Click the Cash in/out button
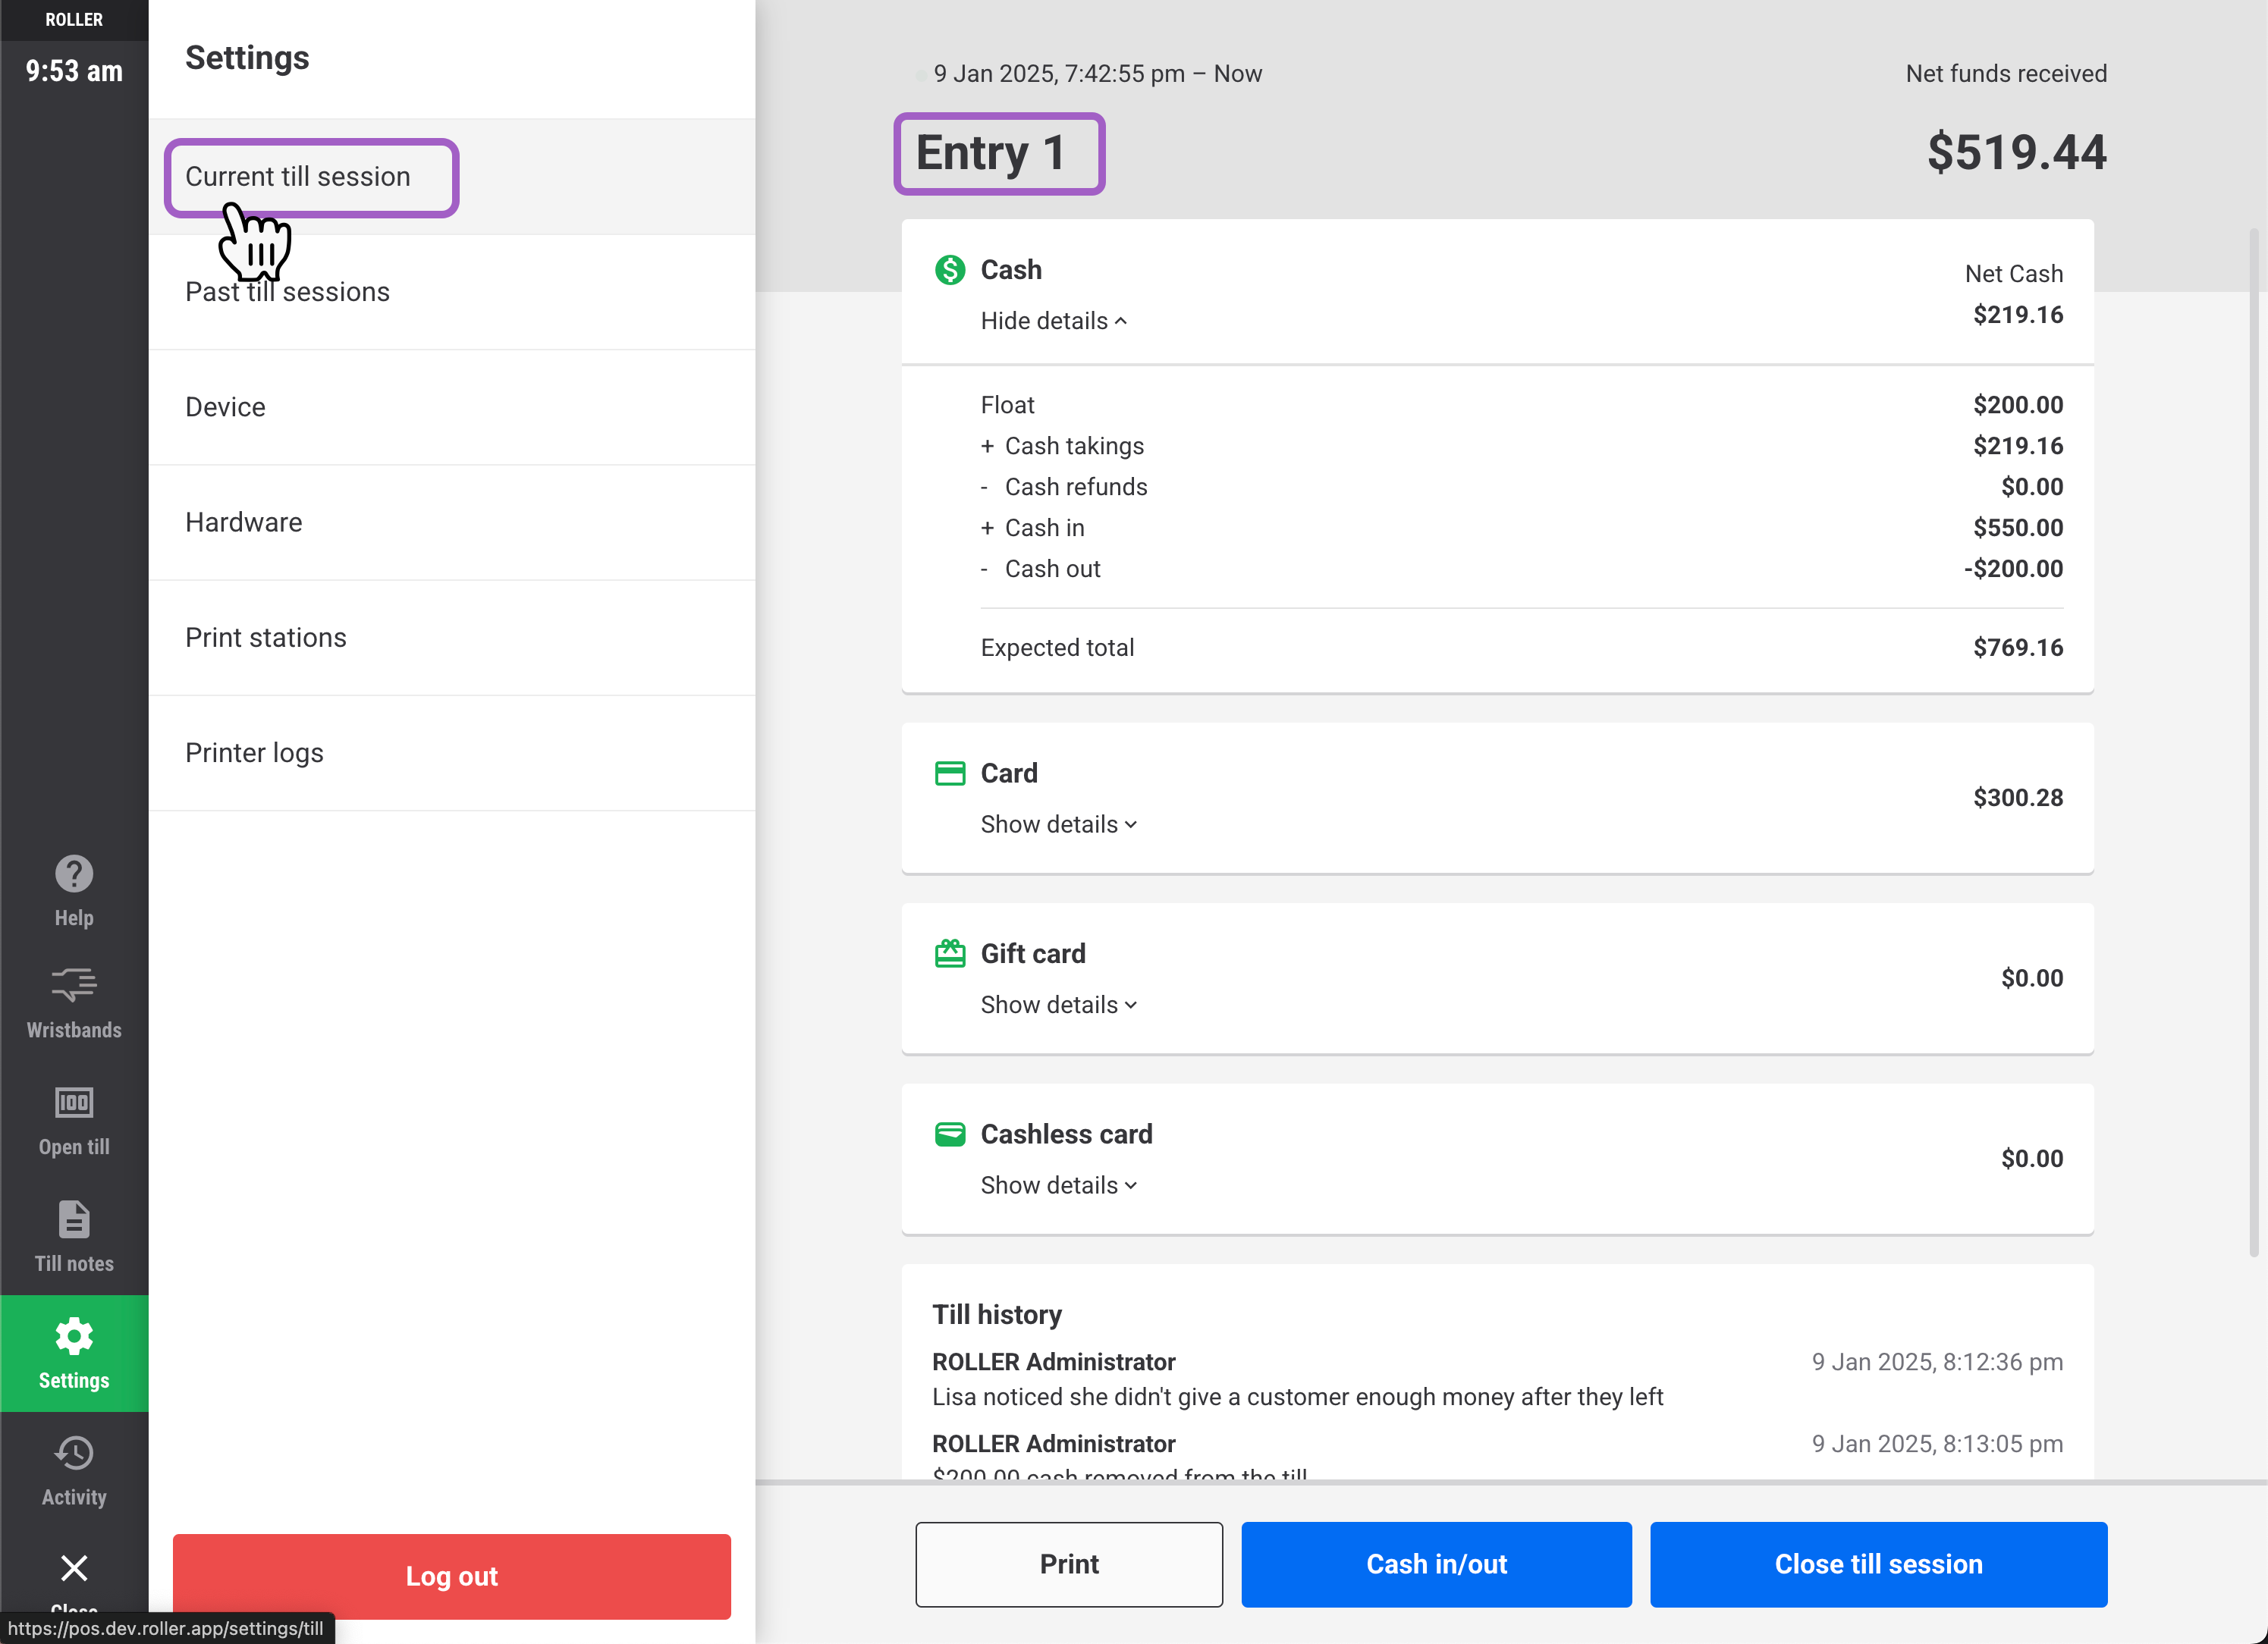2268x1644 pixels. pyautogui.click(x=1436, y=1564)
